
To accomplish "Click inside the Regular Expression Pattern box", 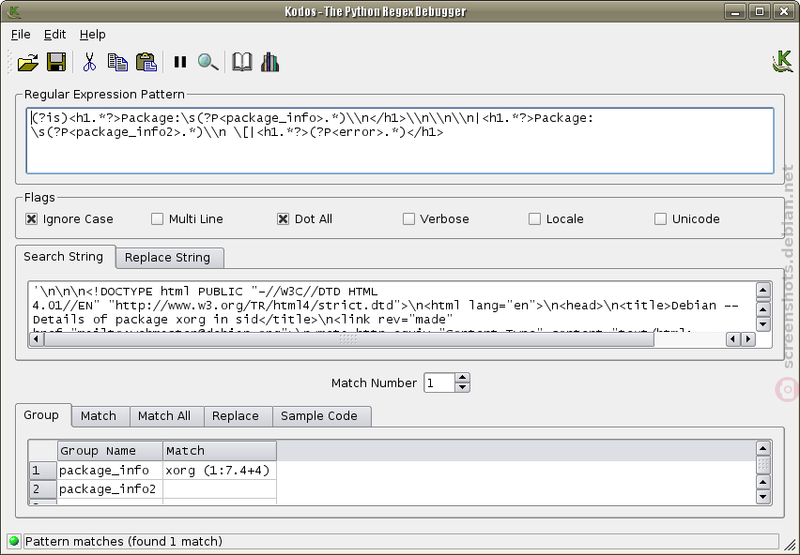I will (x=400, y=141).
